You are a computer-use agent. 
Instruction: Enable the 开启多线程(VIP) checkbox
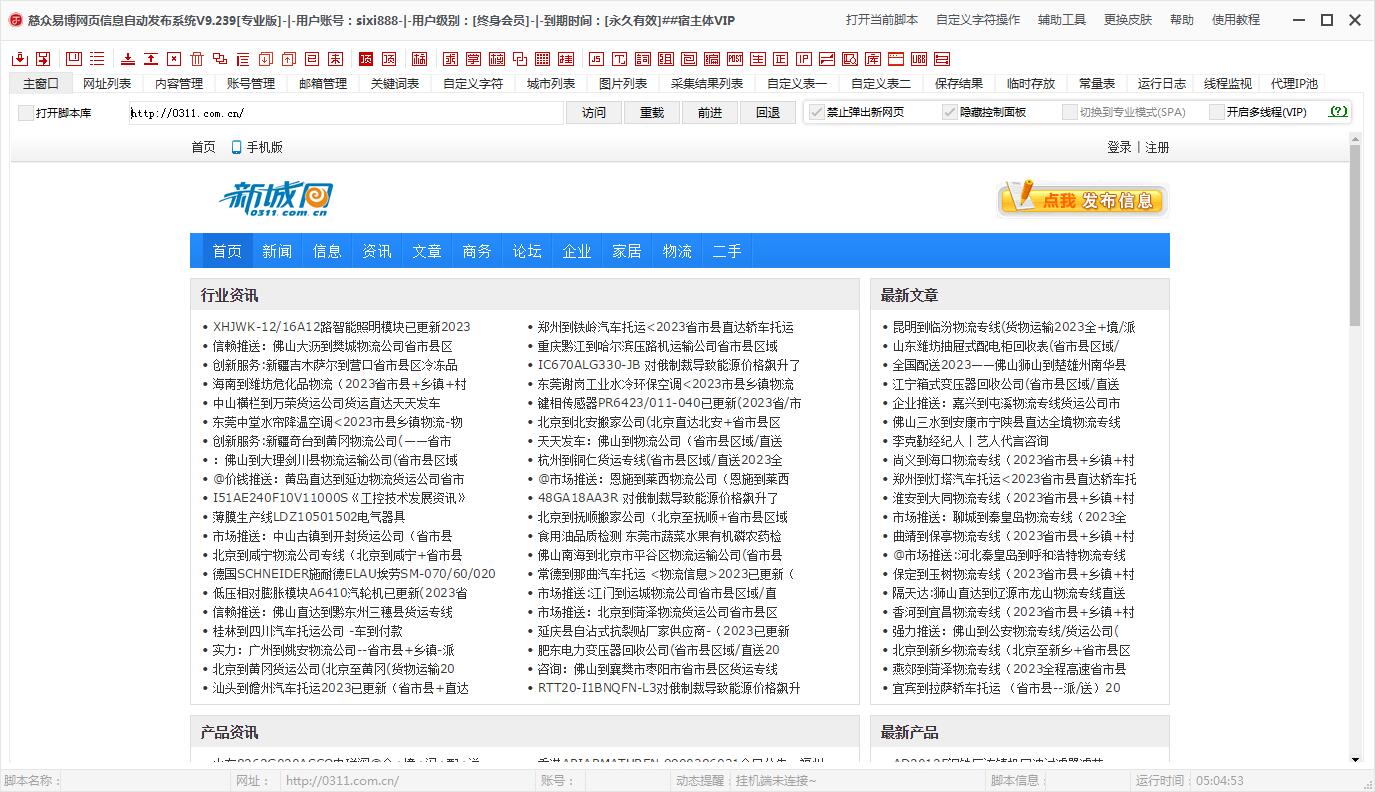(x=1217, y=112)
